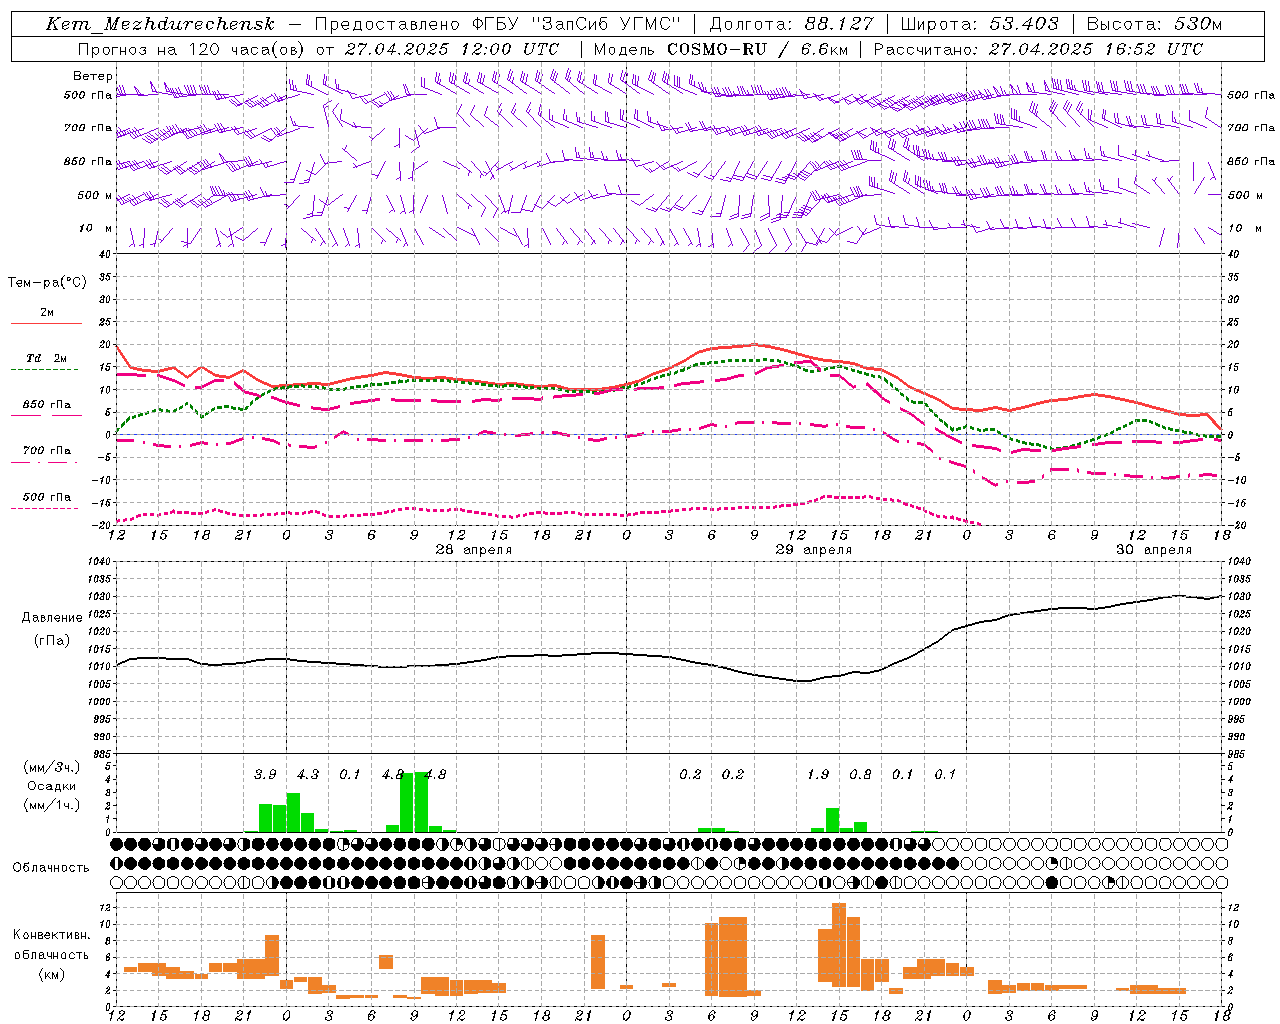1280x1024 pixels.
Task: Click the 'Ветер' wind panel label
Action: pos(92,76)
